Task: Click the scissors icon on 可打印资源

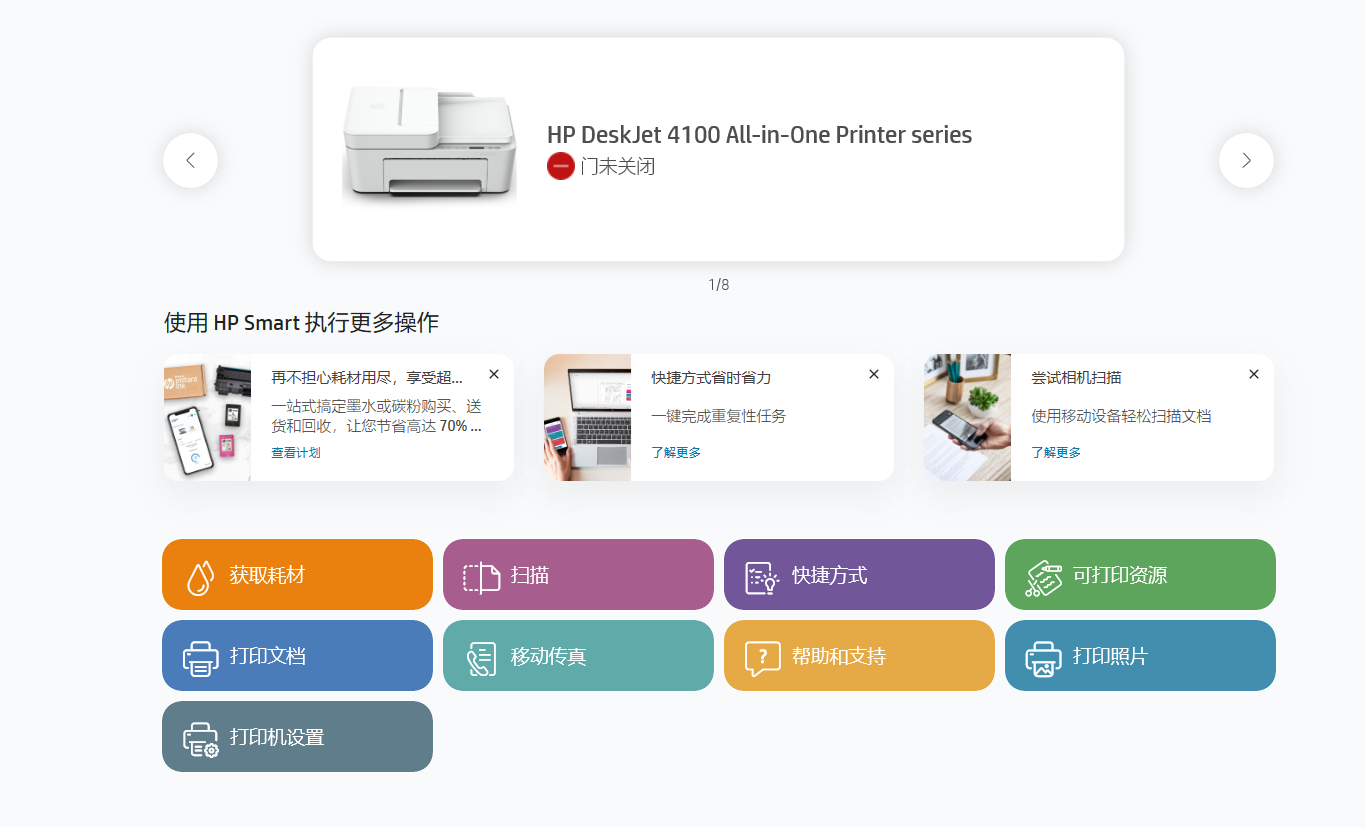Action: tap(1043, 577)
